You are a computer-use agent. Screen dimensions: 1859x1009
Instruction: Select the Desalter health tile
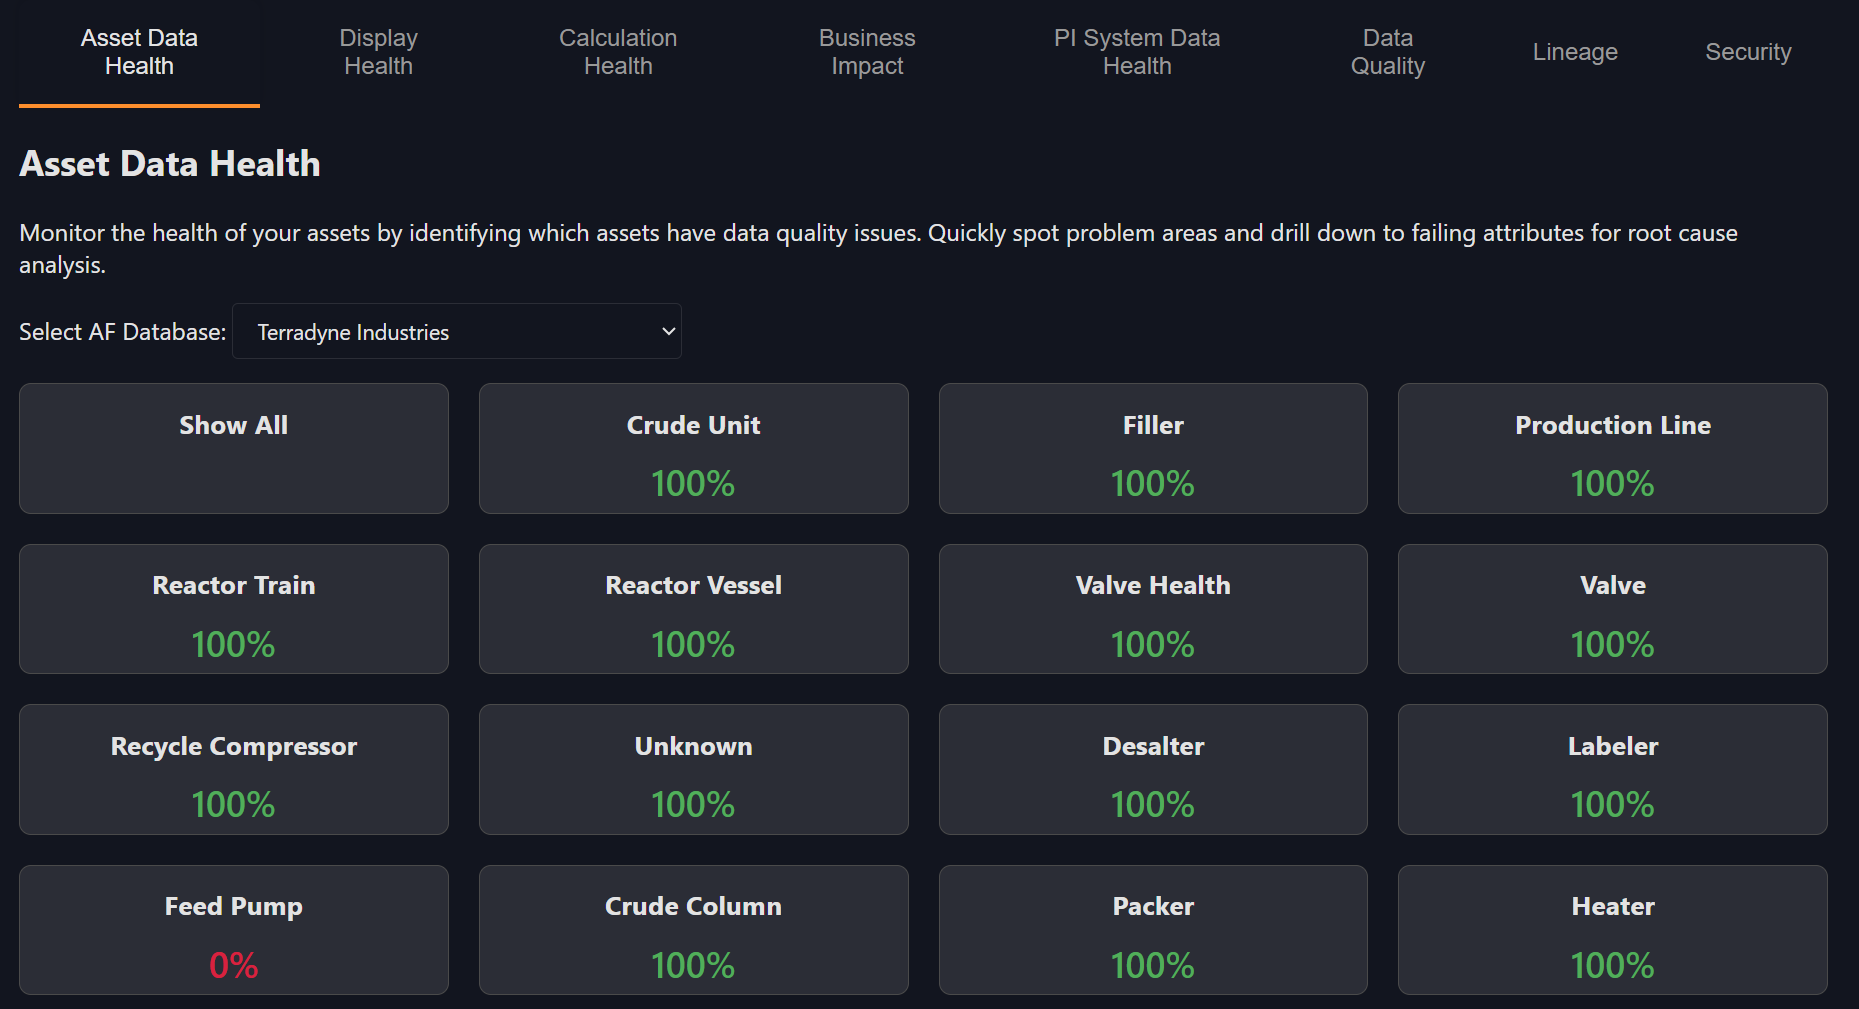point(1152,769)
